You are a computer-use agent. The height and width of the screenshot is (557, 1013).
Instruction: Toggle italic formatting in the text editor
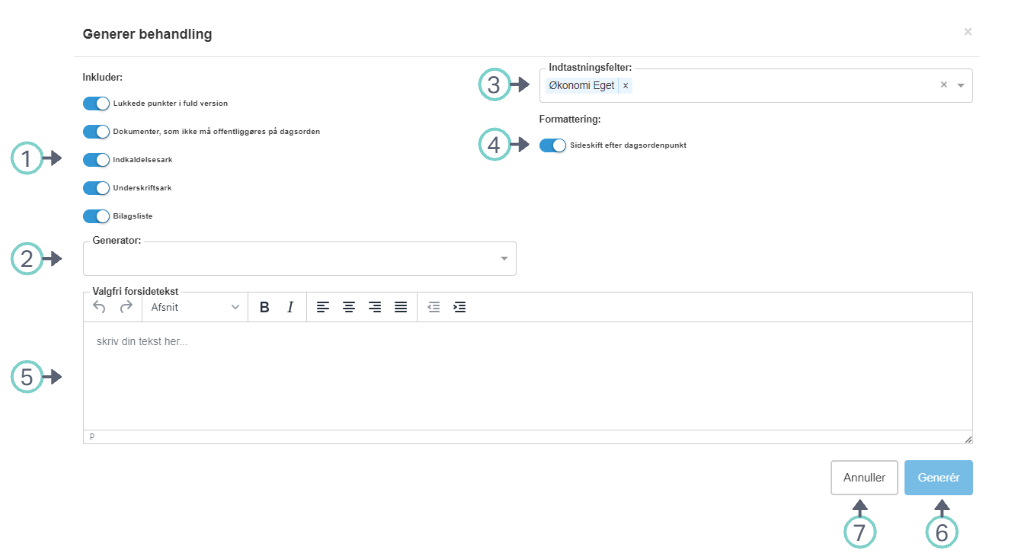(x=290, y=307)
